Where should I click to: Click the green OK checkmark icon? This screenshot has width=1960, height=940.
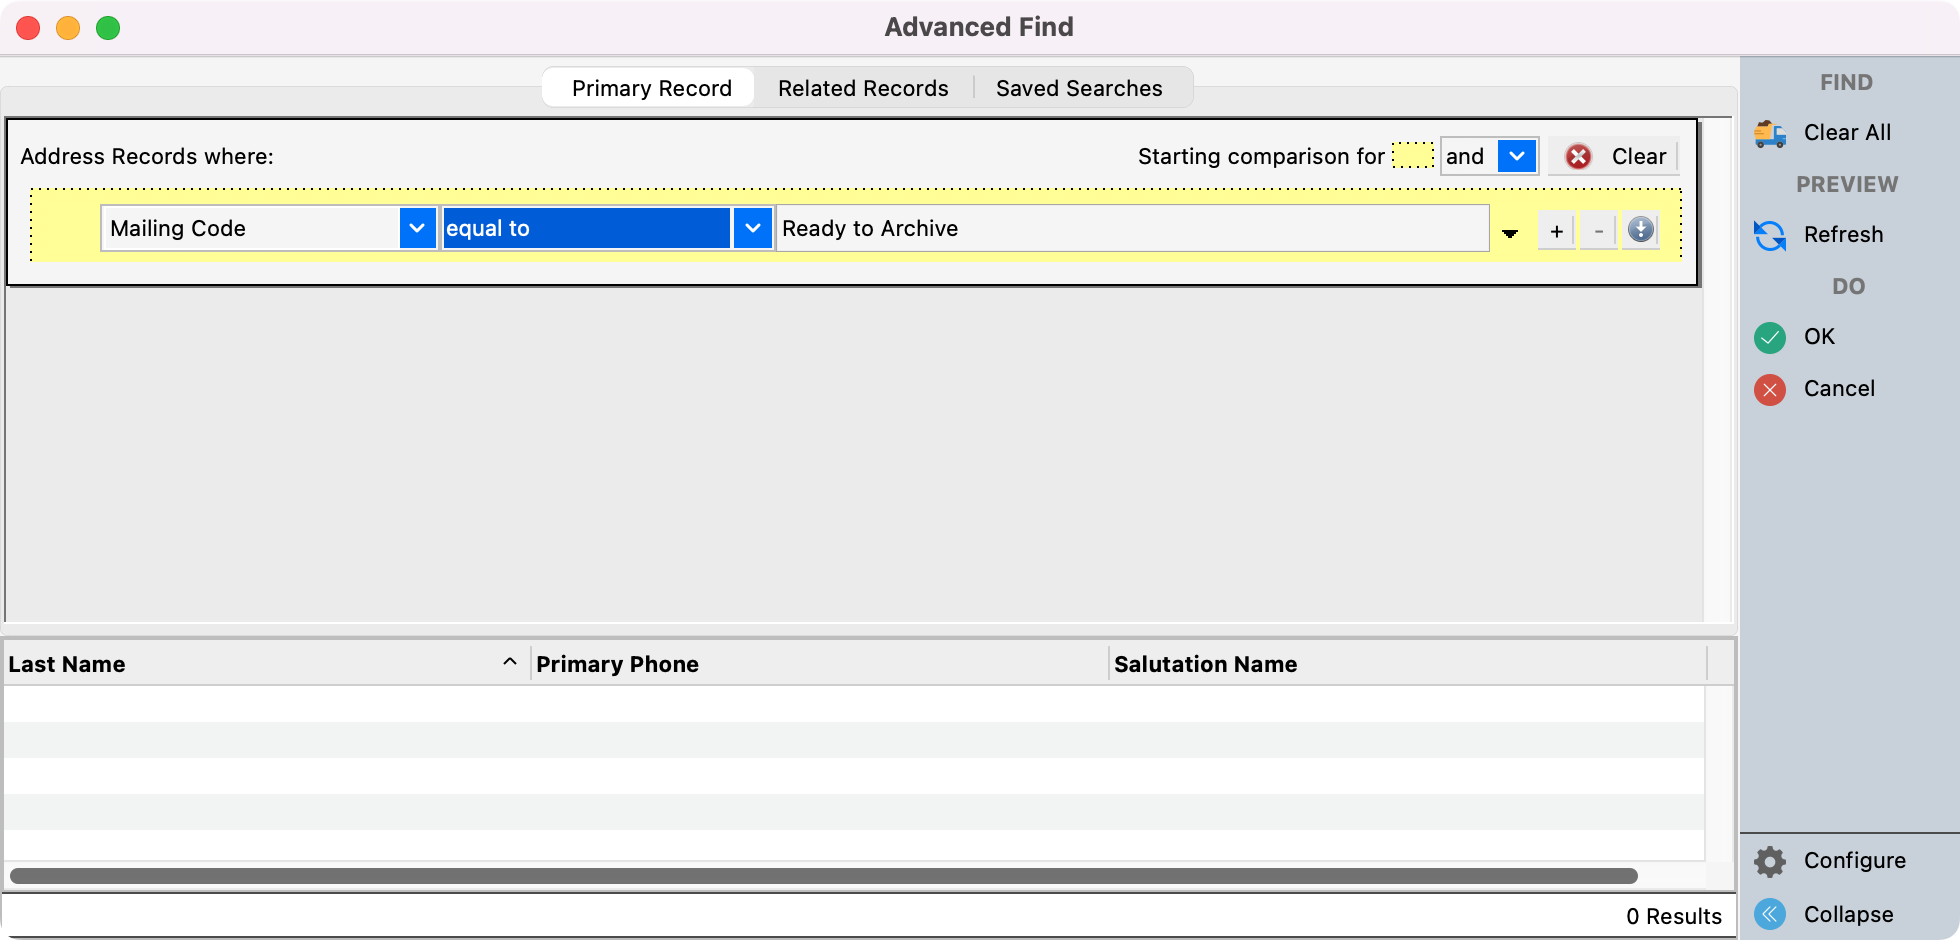(1769, 338)
